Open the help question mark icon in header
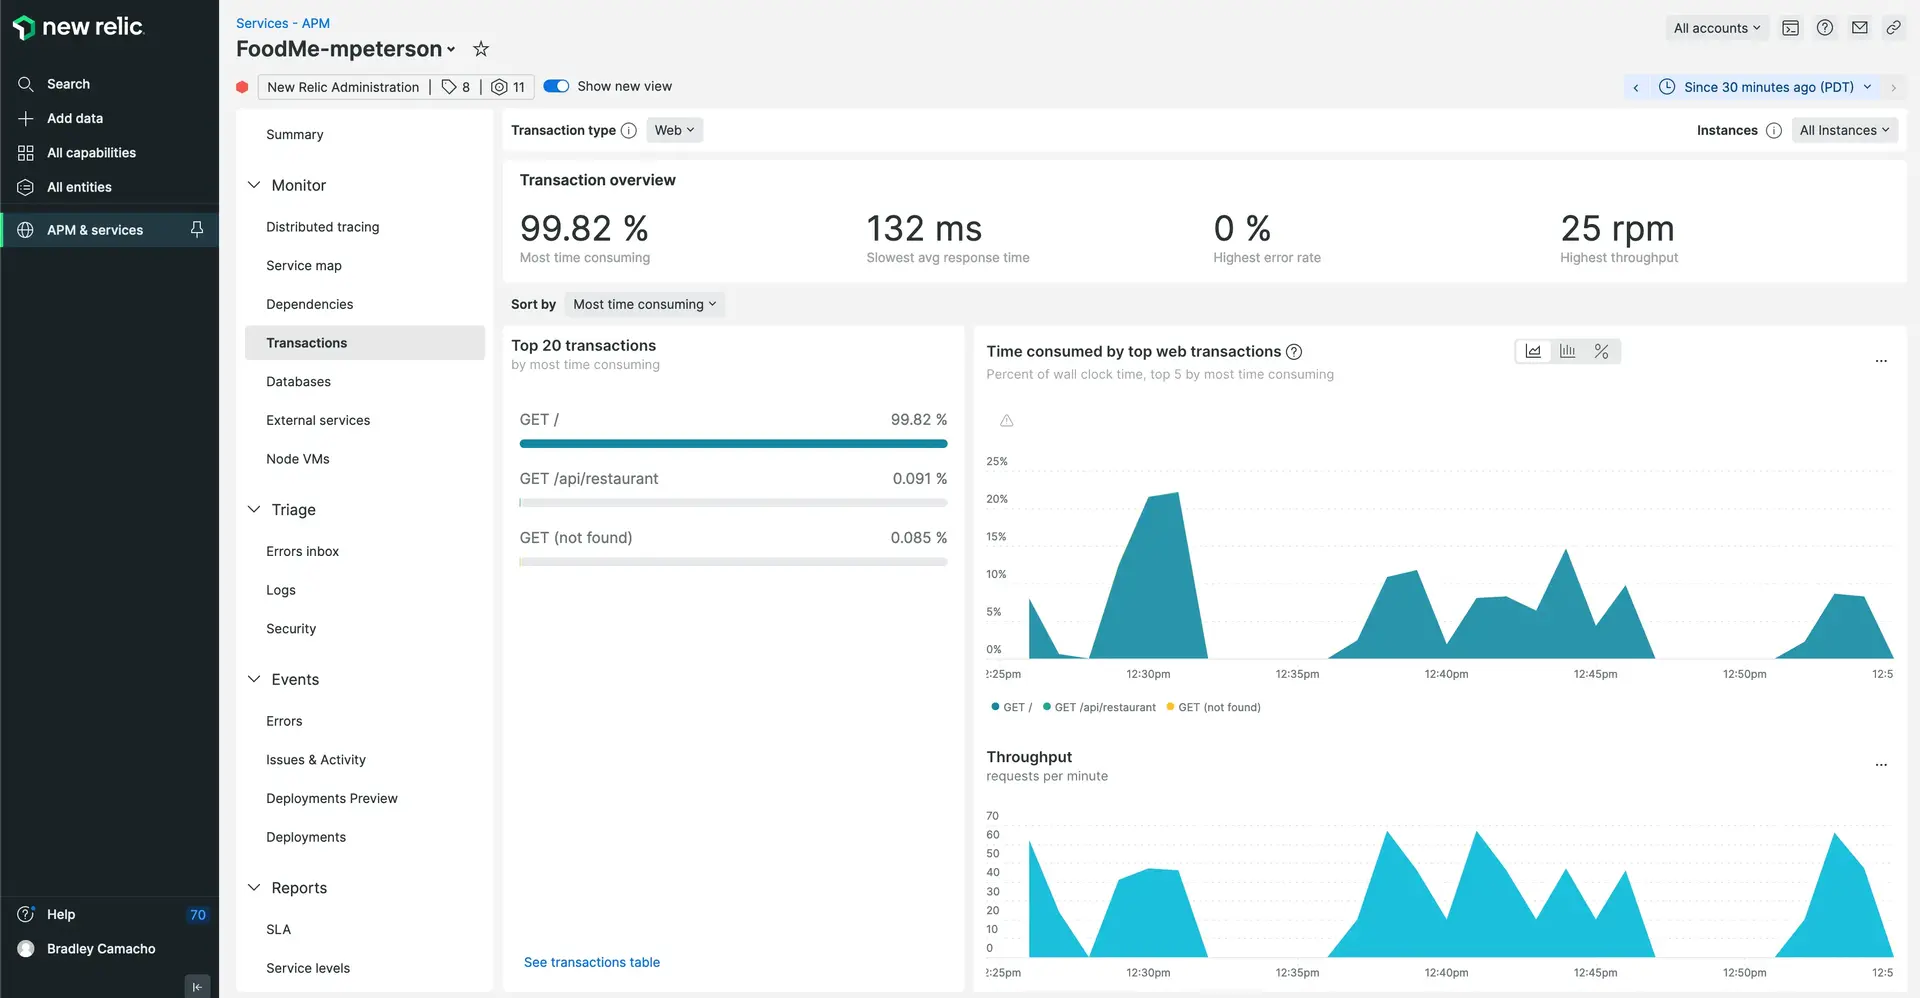Image resolution: width=1920 pixels, height=998 pixels. pos(1825,28)
